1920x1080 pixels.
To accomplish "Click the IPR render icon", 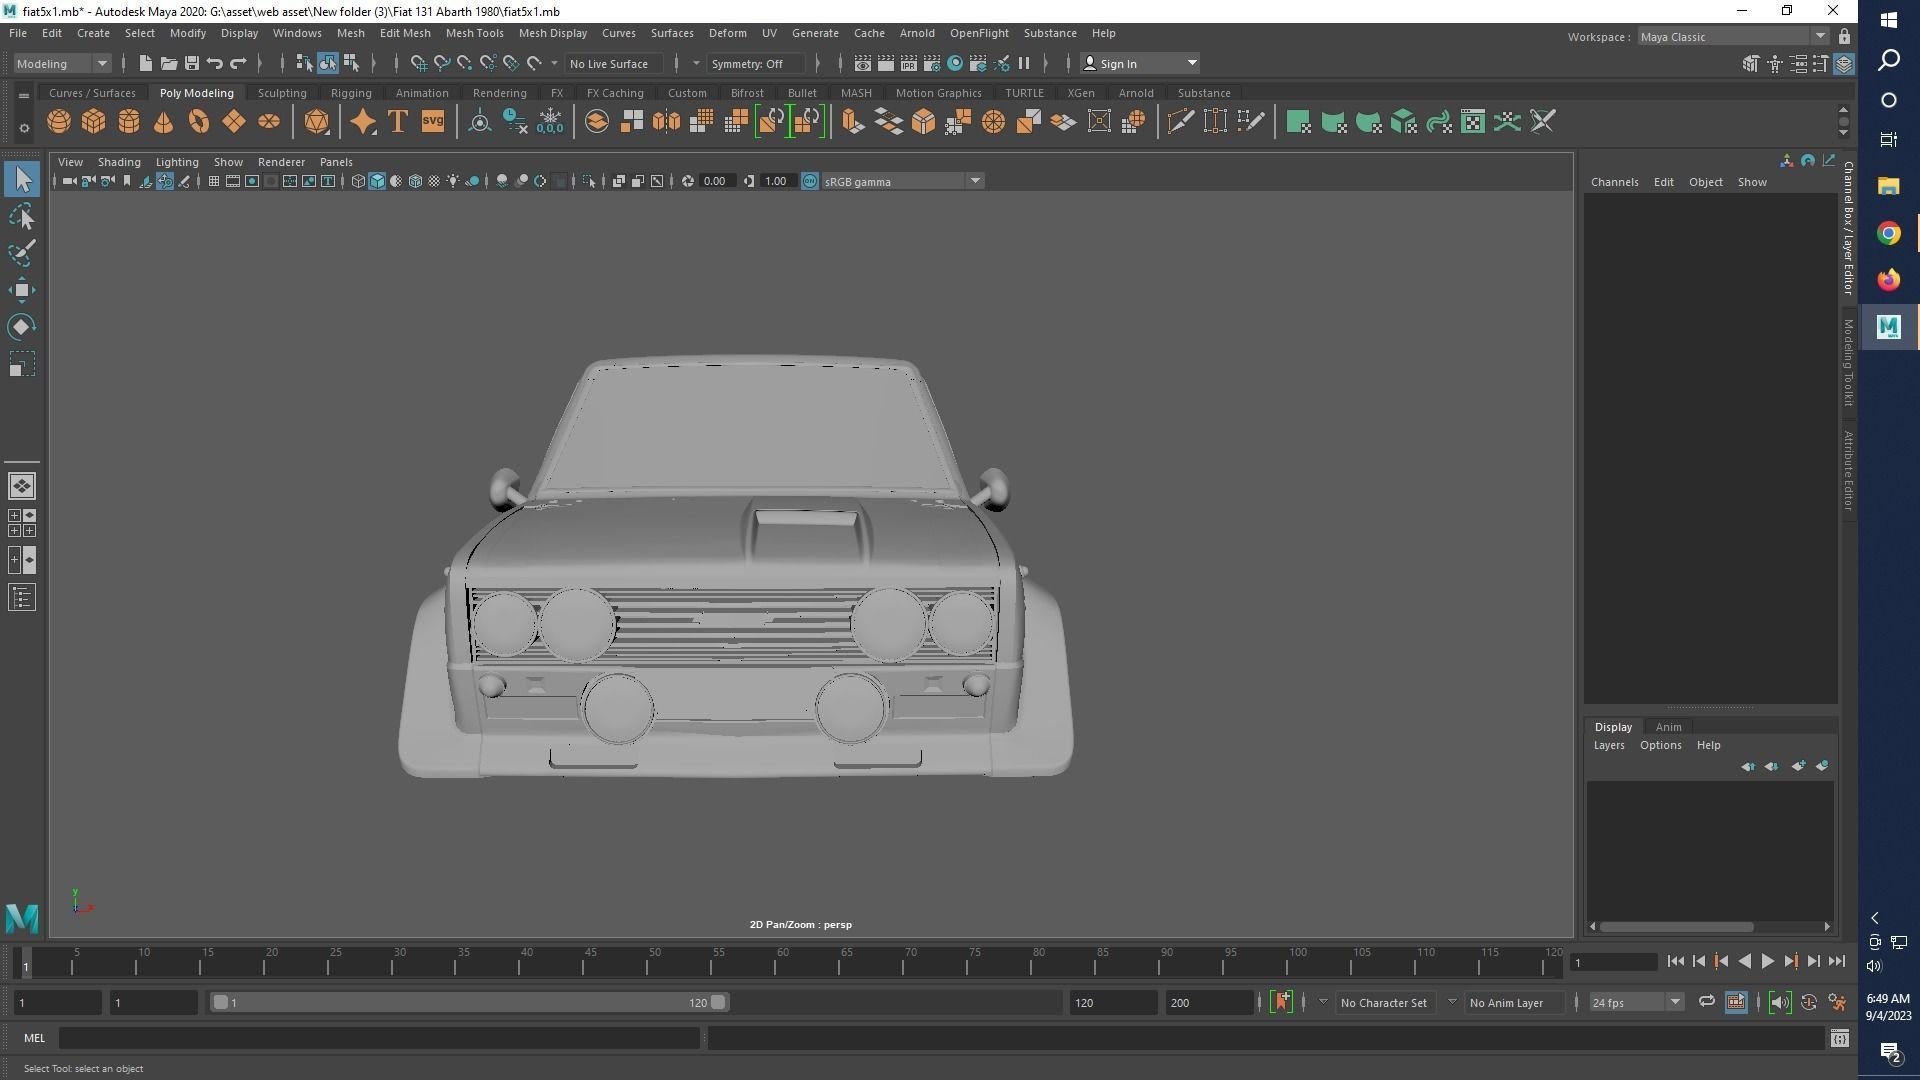I will [x=908, y=63].
